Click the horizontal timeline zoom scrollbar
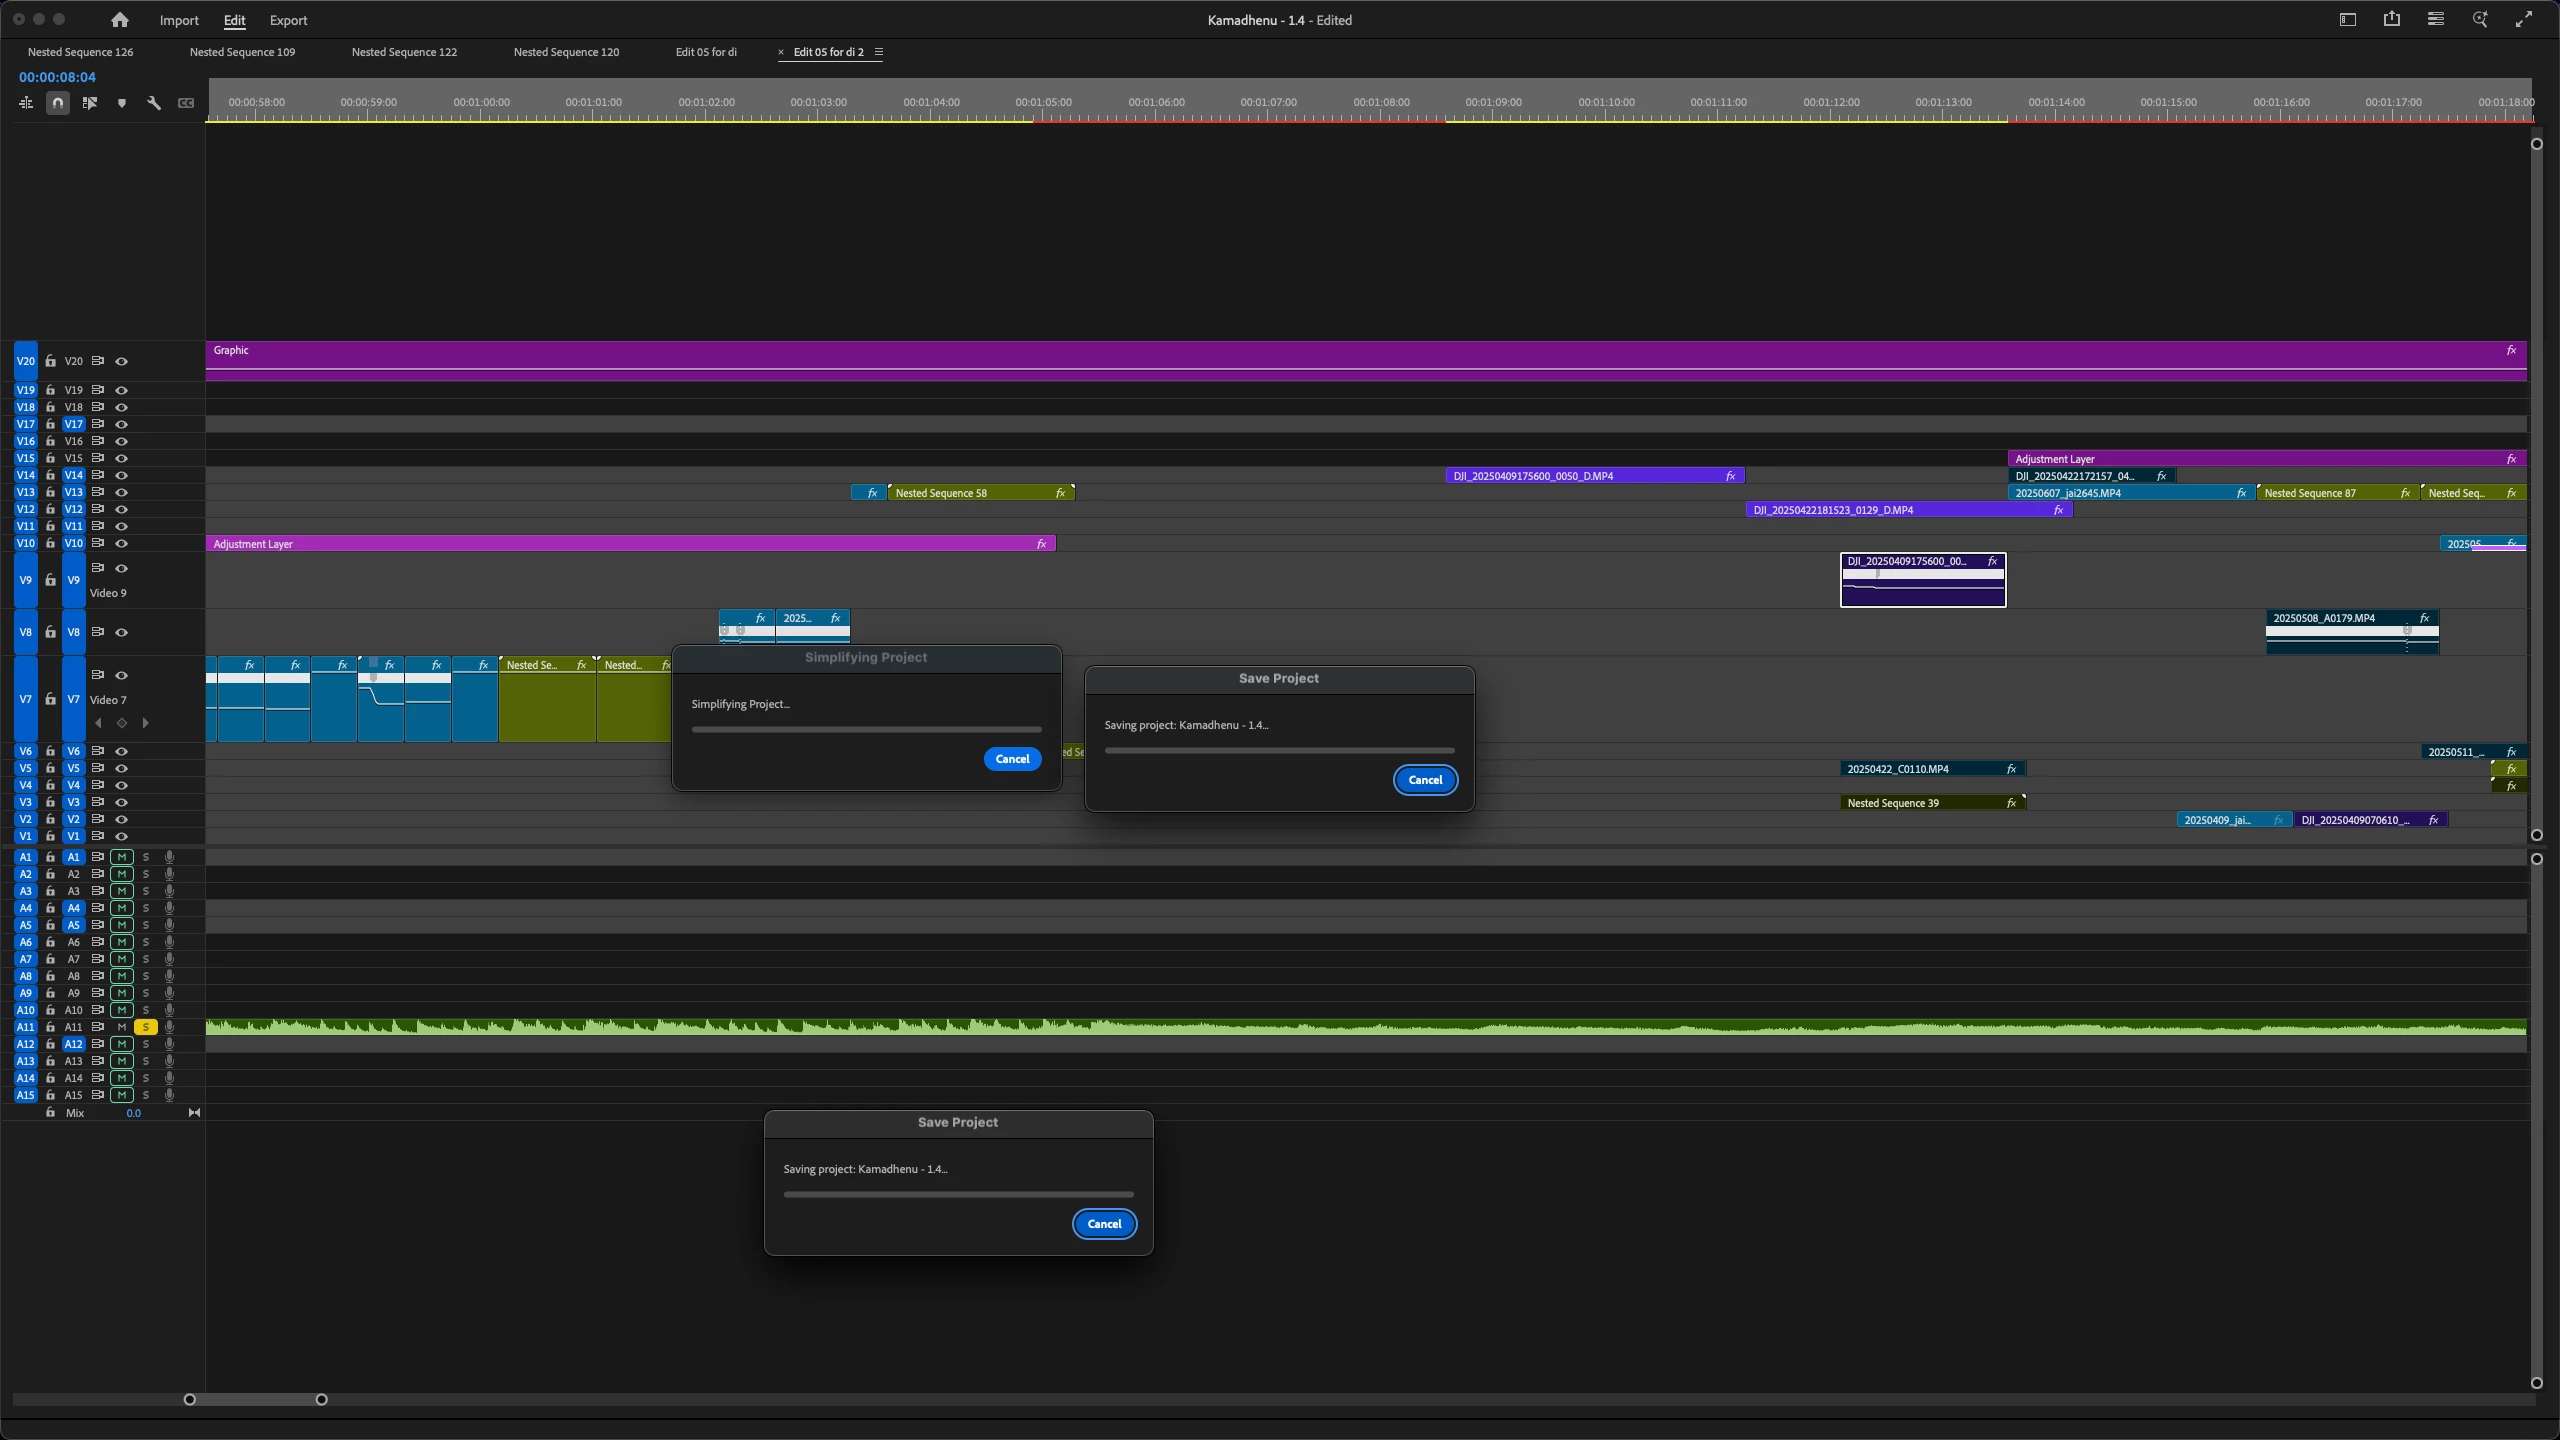The image size is (2560, 1440). pos(255,1399)
